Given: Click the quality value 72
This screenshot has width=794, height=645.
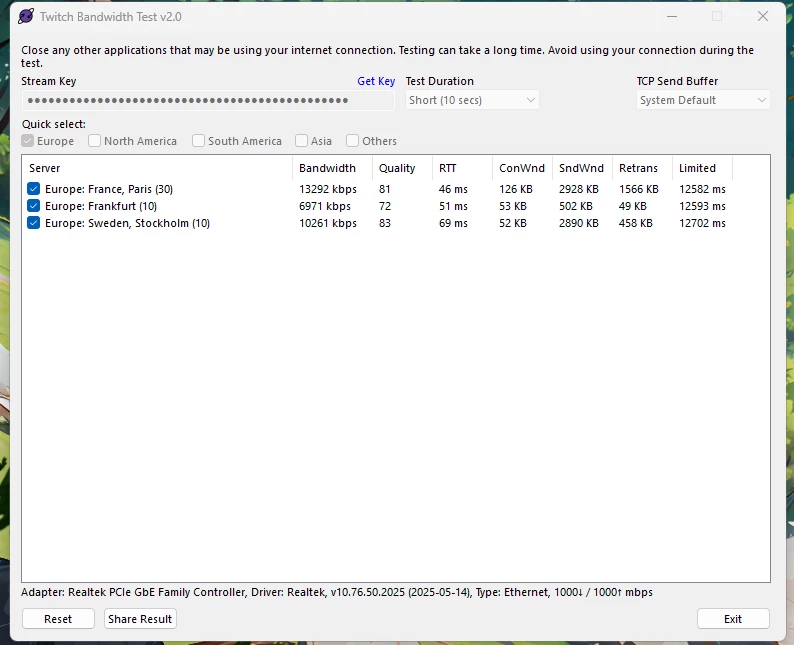Looking at the screenshot, I should pos(385,206).
